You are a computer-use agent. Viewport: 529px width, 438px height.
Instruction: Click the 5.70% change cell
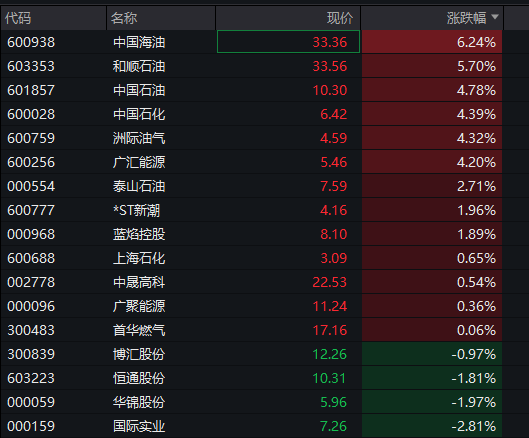point(432,66)
